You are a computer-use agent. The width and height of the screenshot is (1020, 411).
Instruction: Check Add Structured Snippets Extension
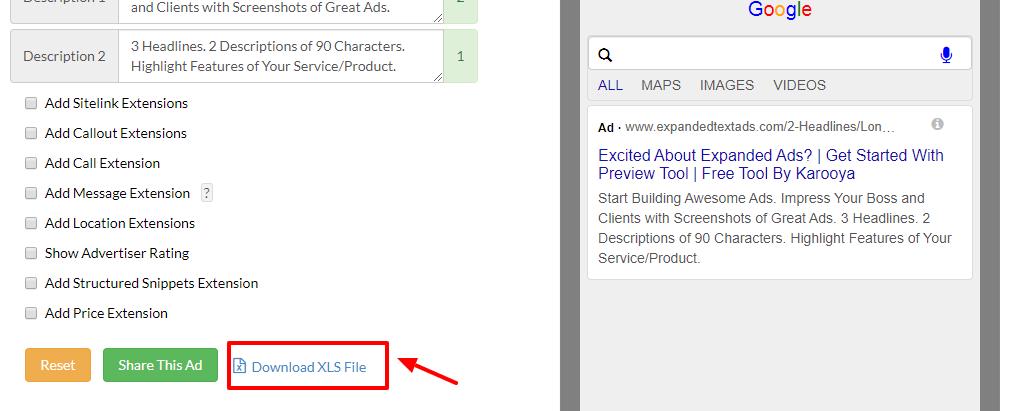pos(31,283)
